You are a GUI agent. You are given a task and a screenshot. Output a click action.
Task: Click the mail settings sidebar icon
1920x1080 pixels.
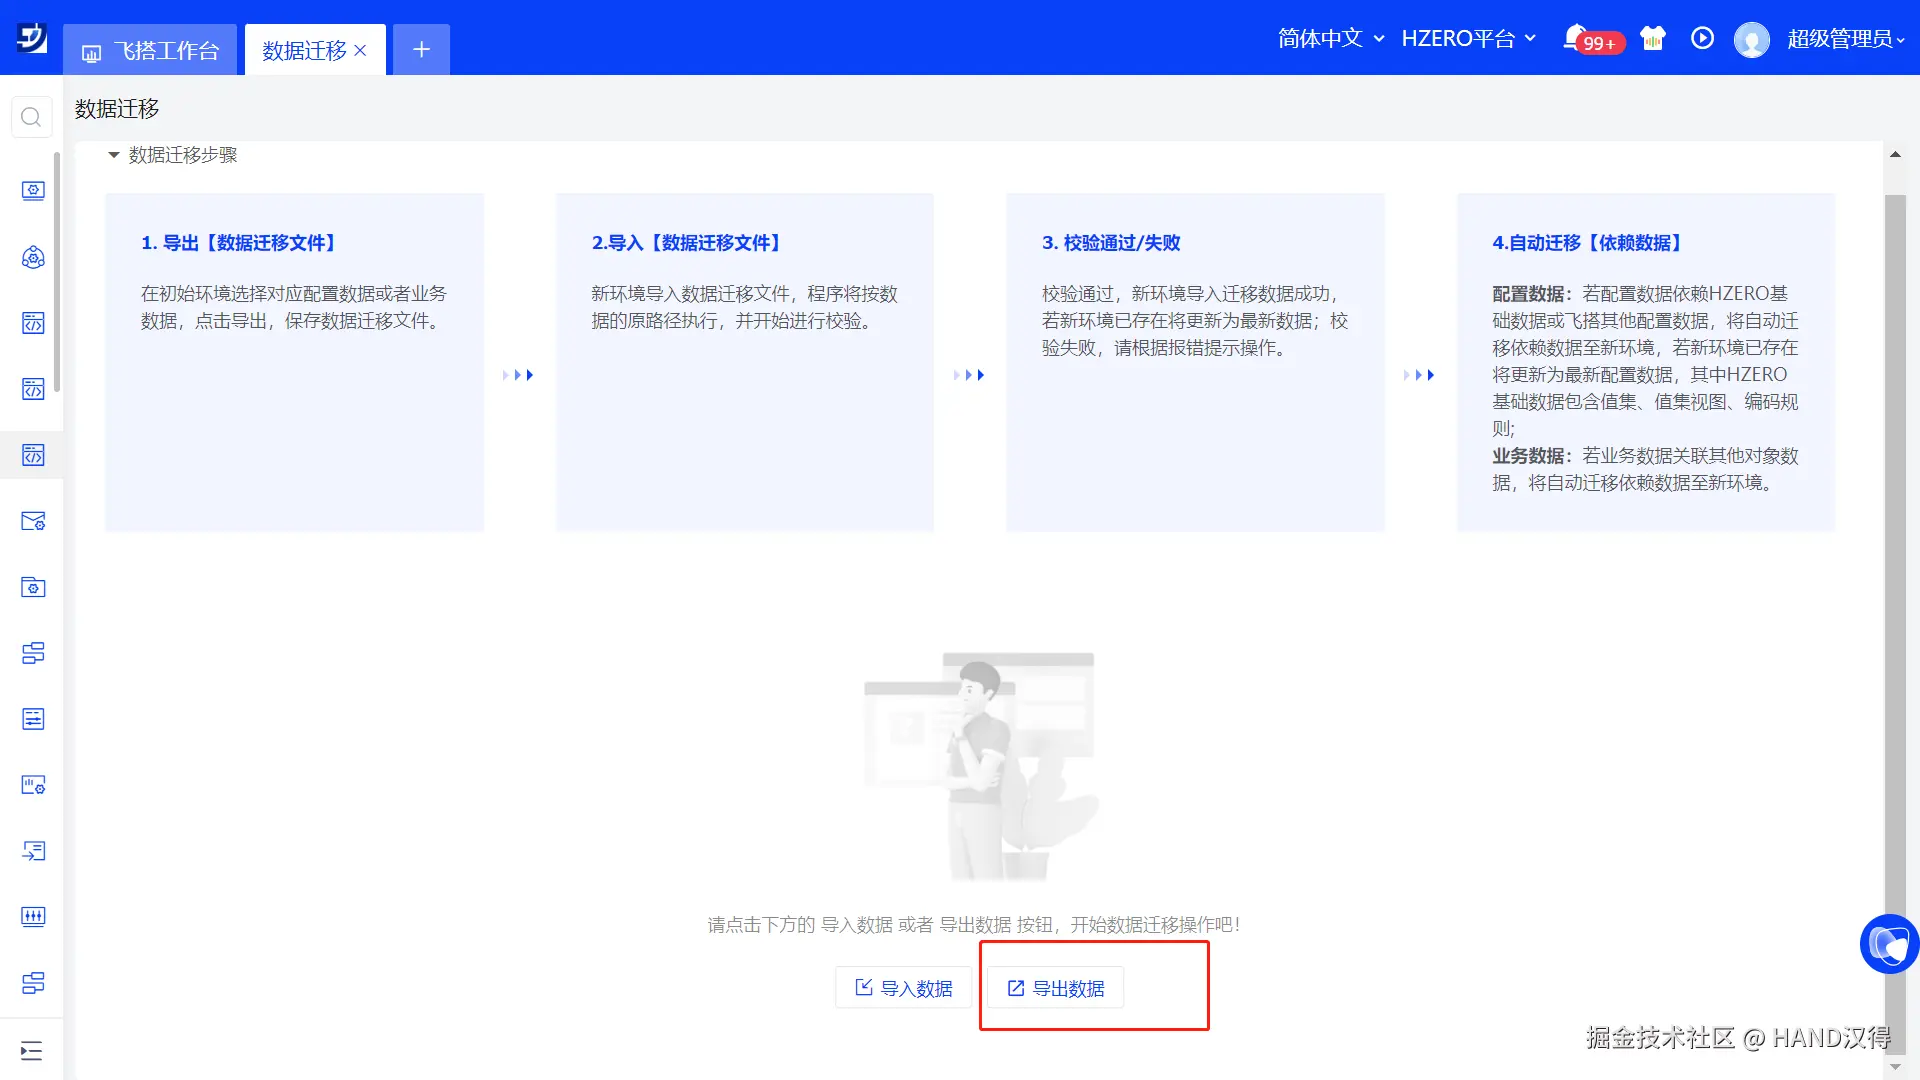pyautogui.click(x=33, y=522)
